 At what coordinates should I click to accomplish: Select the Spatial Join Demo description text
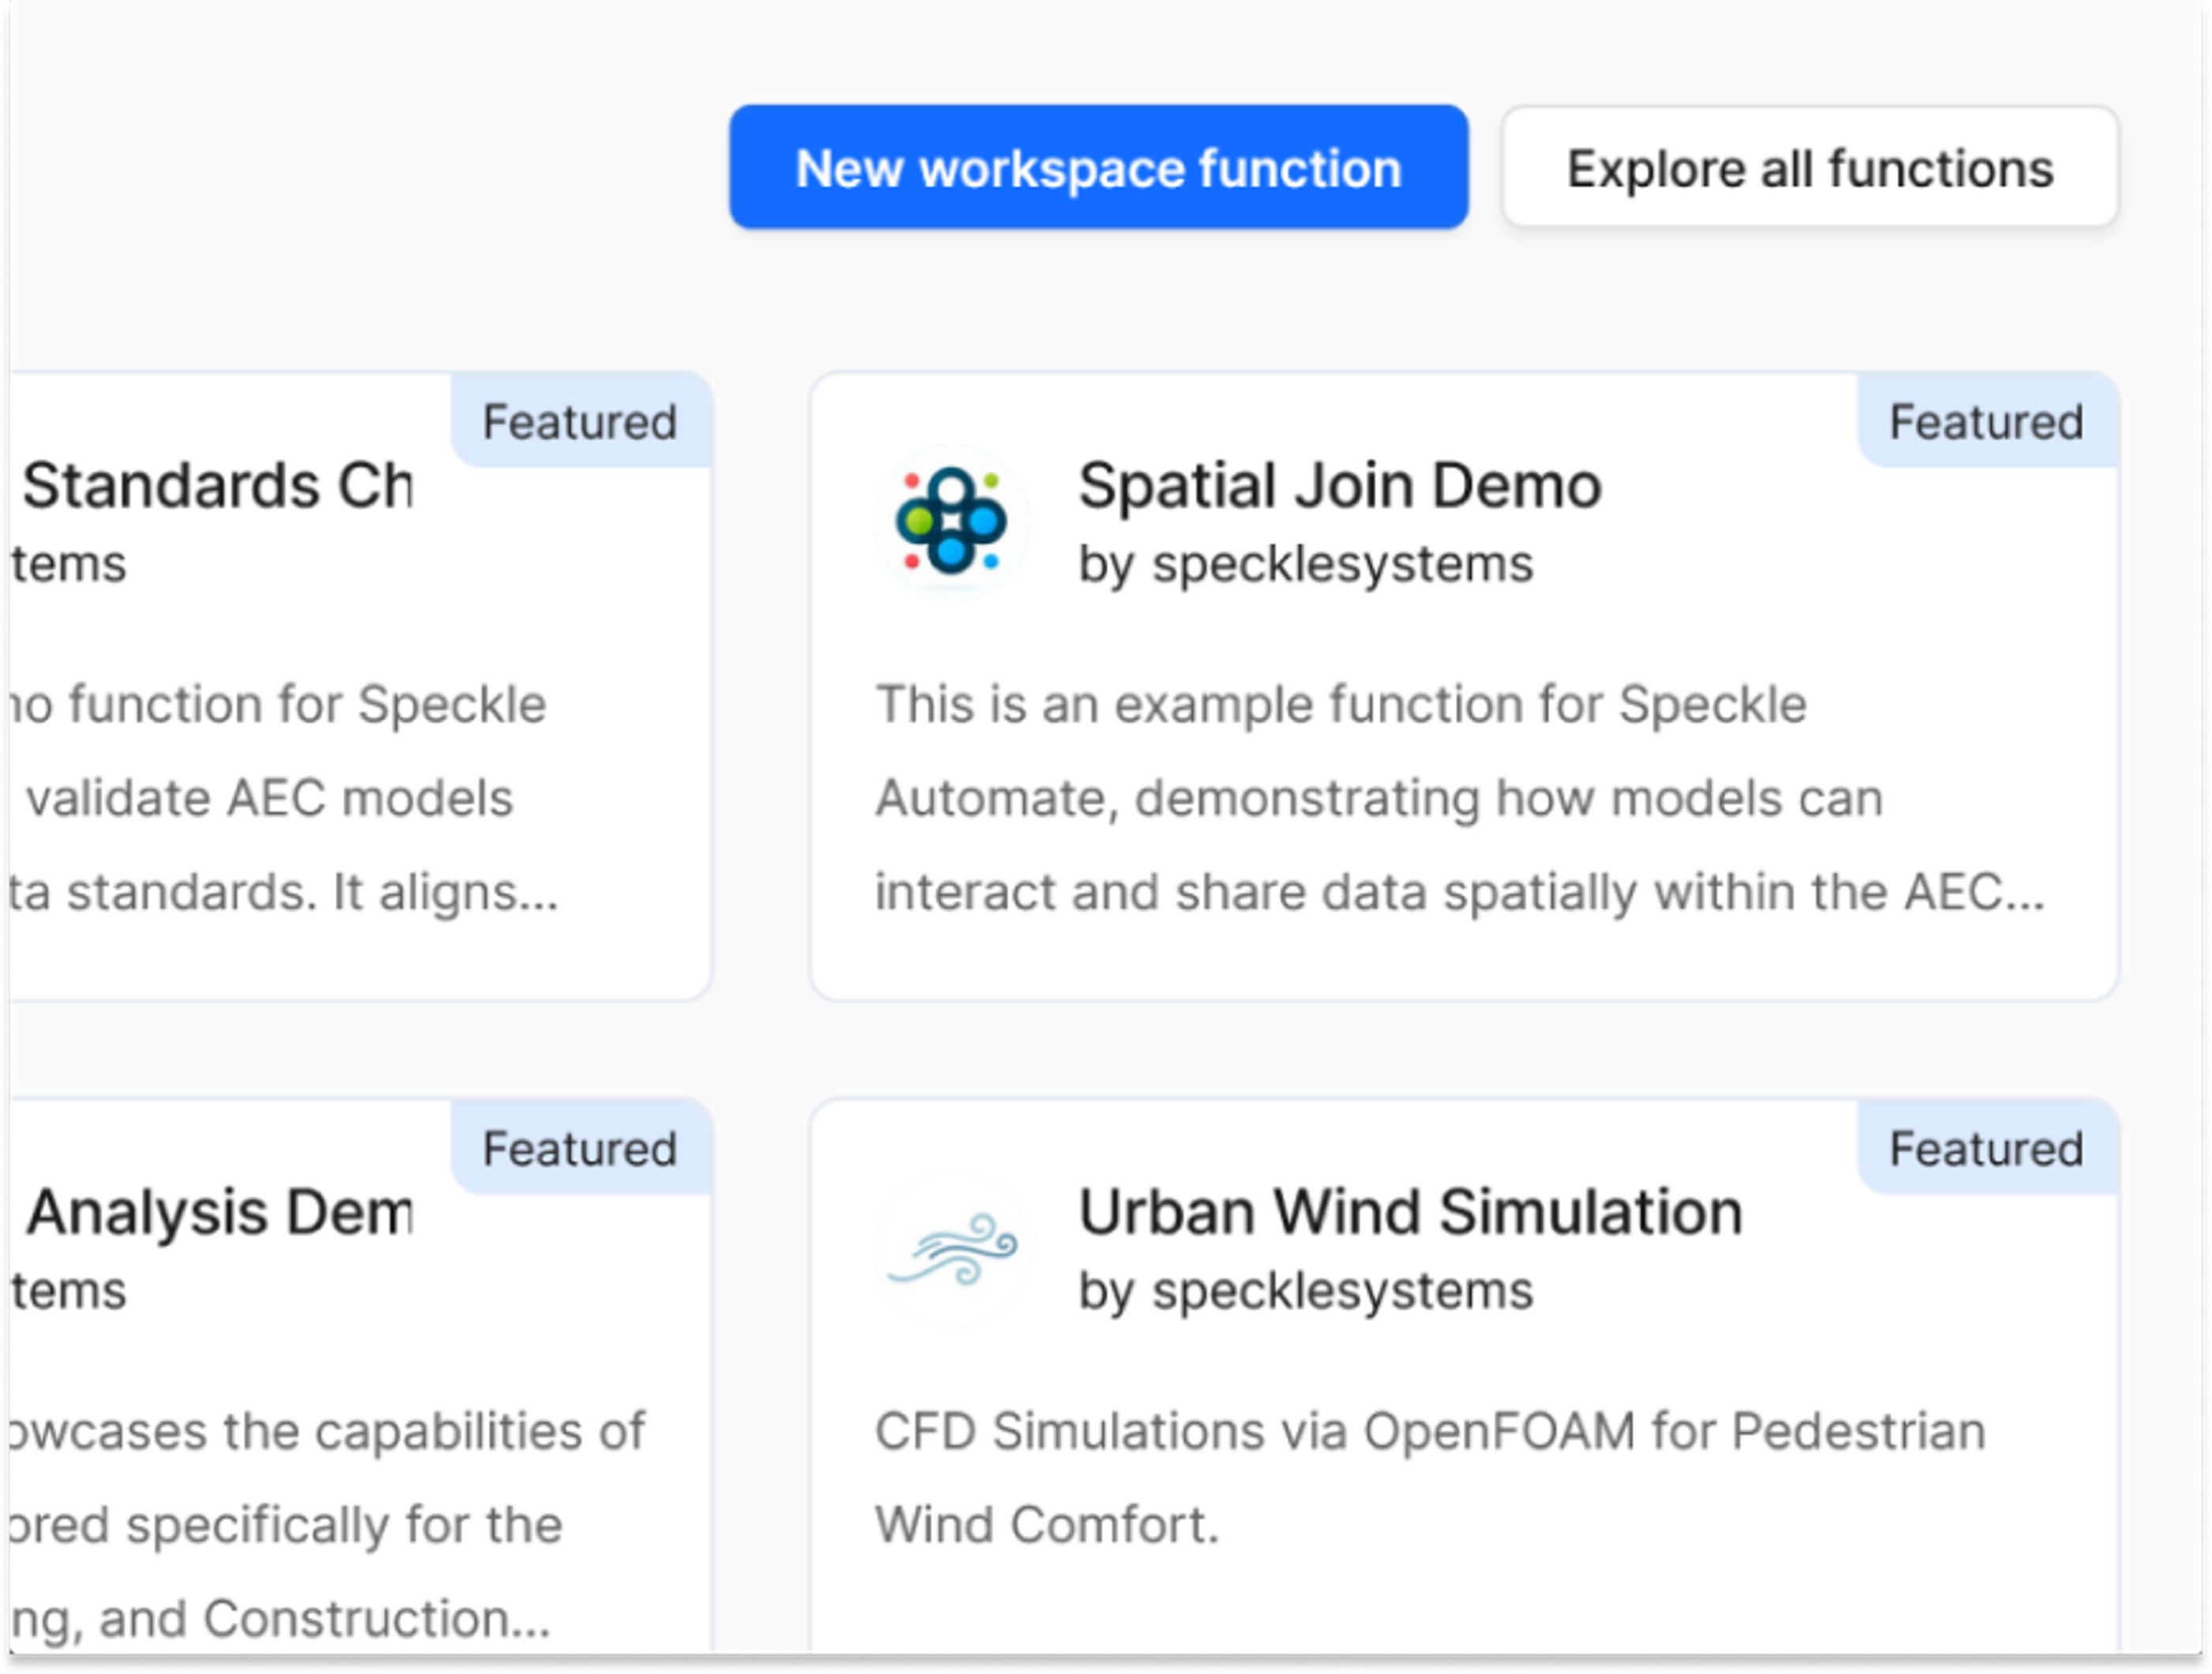(1460, 798)
